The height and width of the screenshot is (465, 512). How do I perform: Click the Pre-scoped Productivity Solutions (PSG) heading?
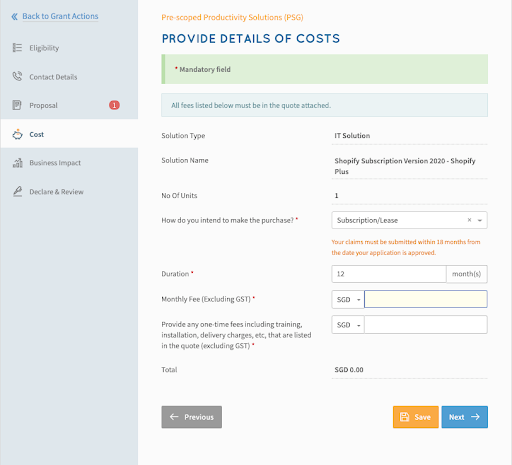click(x=232, y=17)
